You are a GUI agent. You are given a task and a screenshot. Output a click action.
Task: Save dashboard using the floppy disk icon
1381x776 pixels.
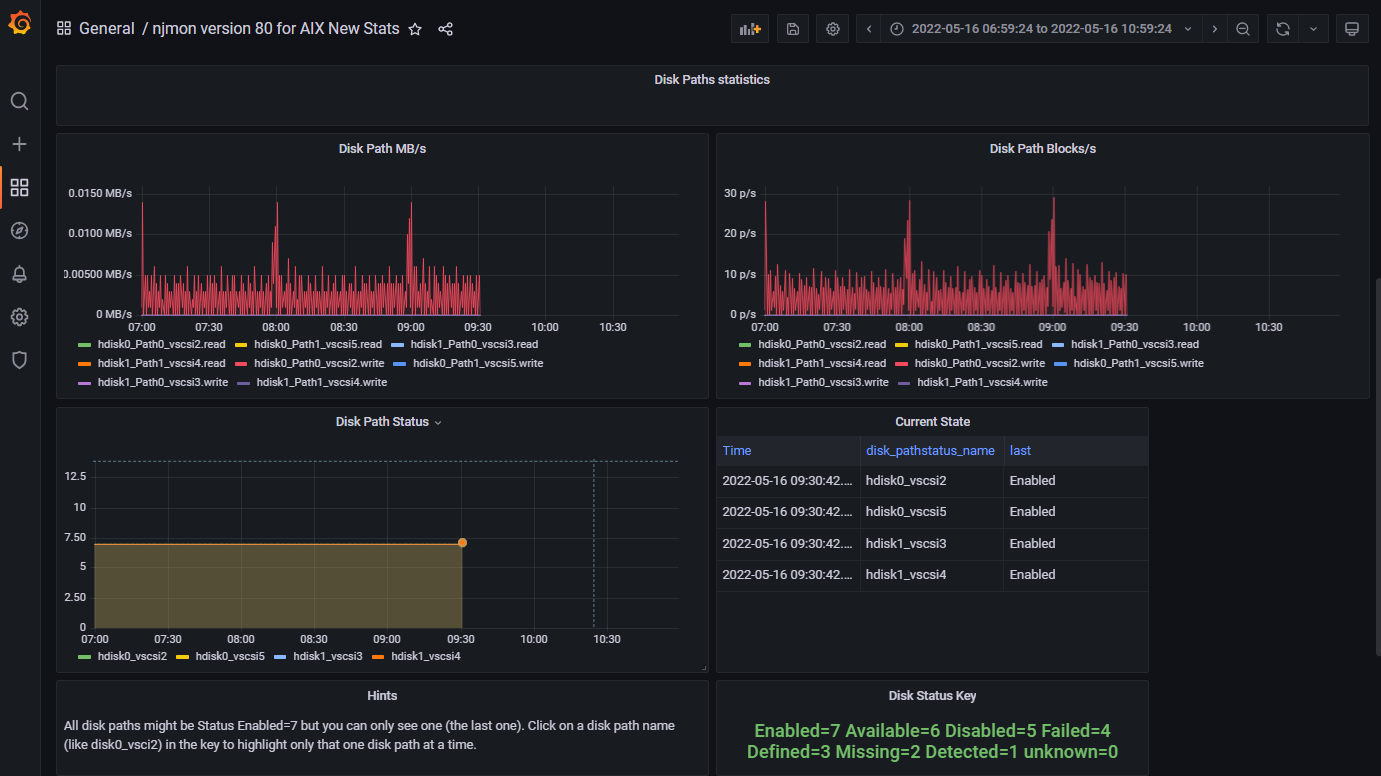click(x=793, y=29)
